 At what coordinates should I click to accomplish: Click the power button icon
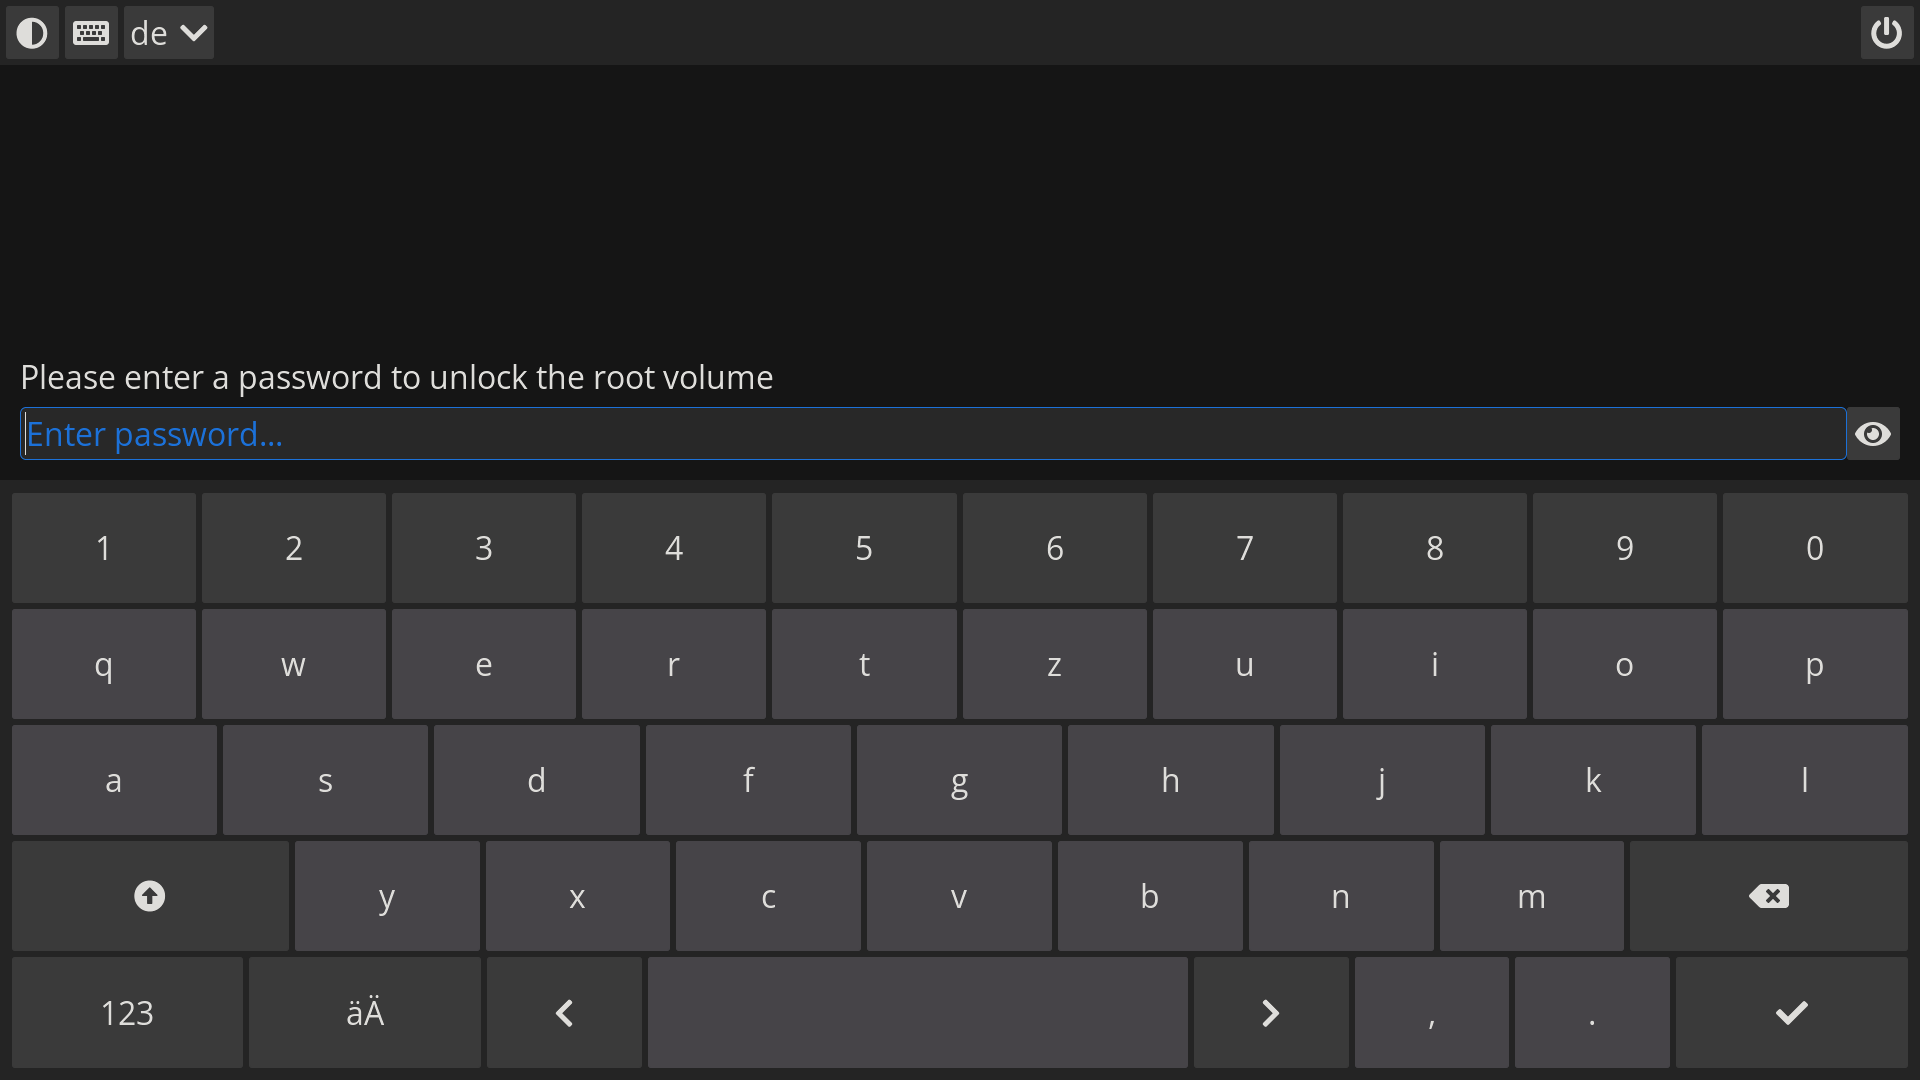pyautogui.click(x=1886, y=33)
